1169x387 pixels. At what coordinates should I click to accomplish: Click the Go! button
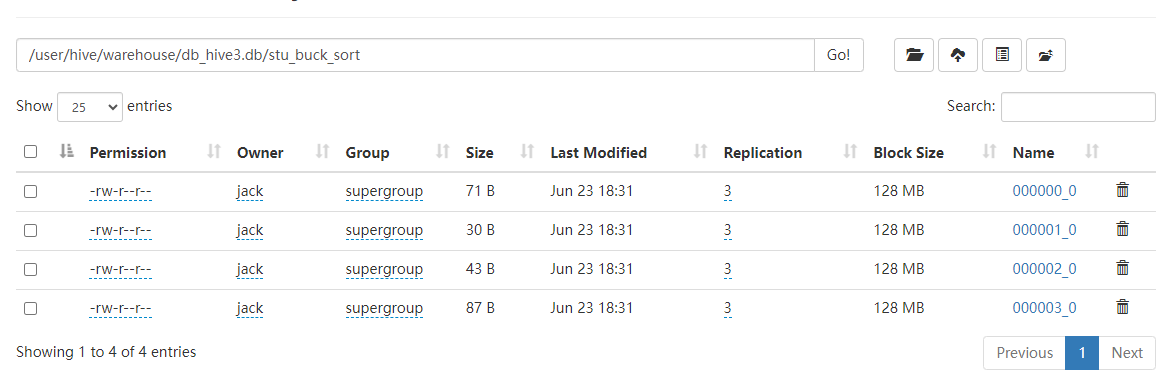pos(839,55)
